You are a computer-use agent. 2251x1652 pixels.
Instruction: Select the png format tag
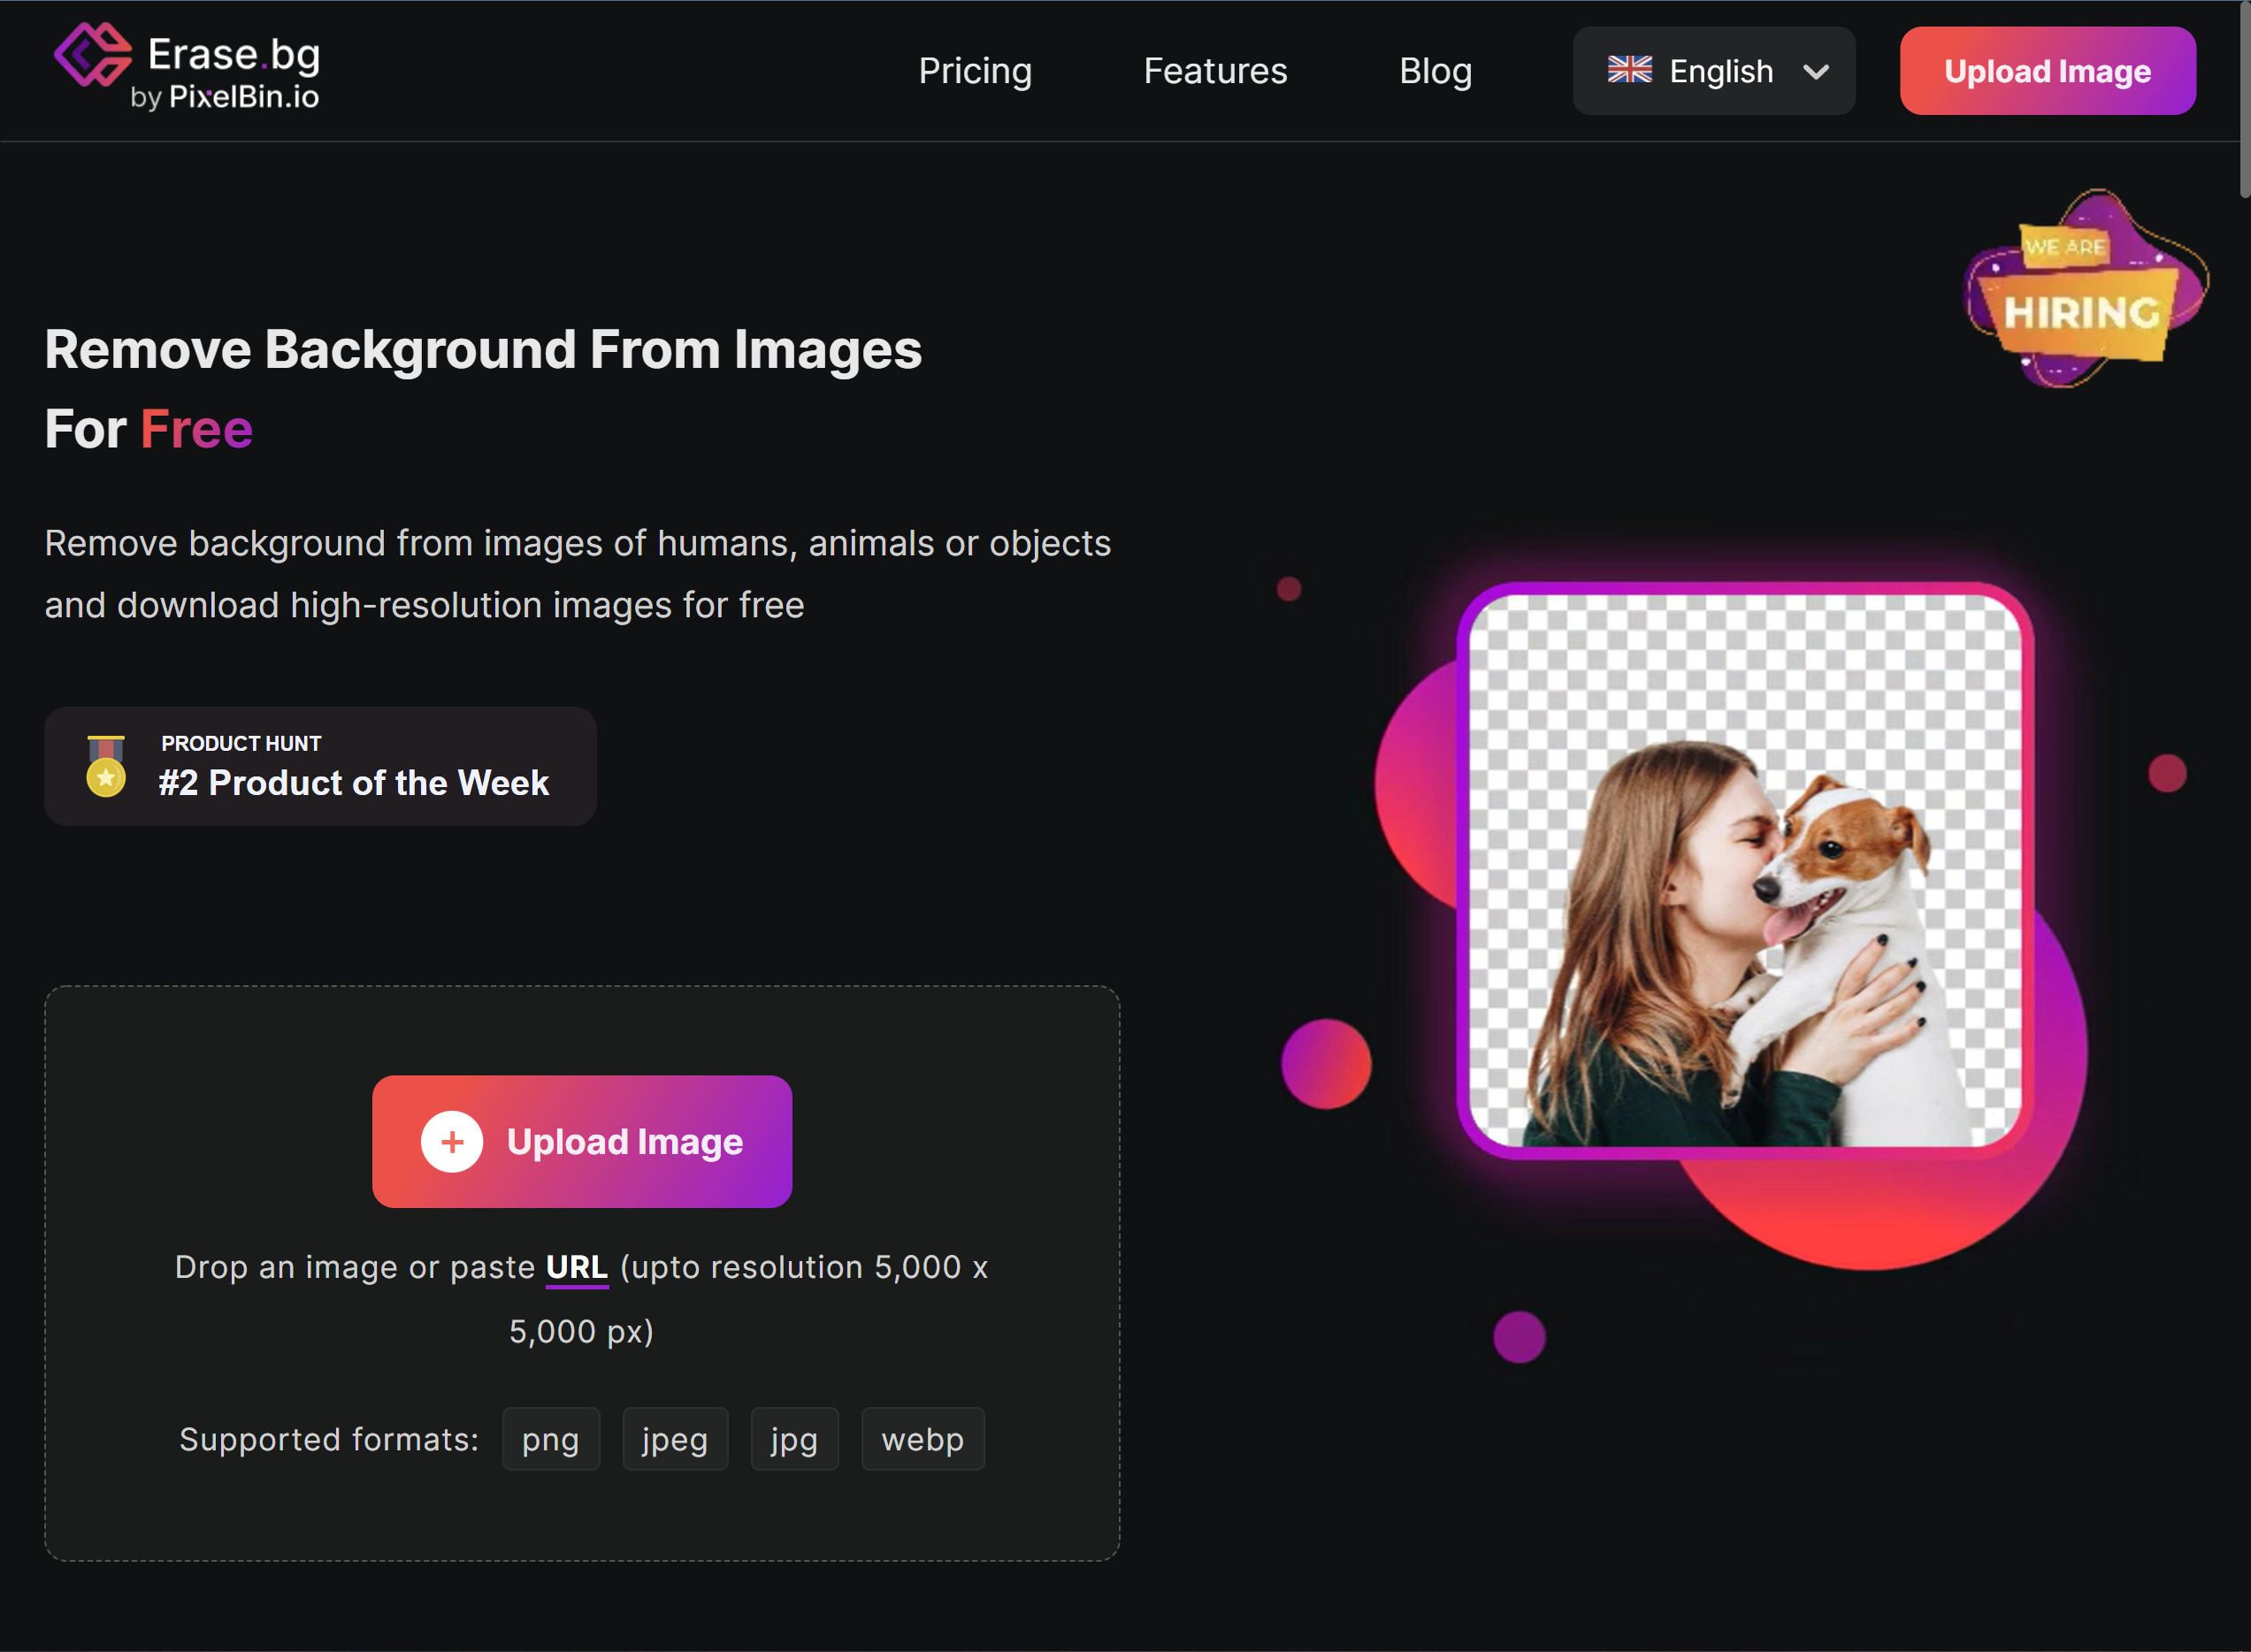[x=550, y=1439]
